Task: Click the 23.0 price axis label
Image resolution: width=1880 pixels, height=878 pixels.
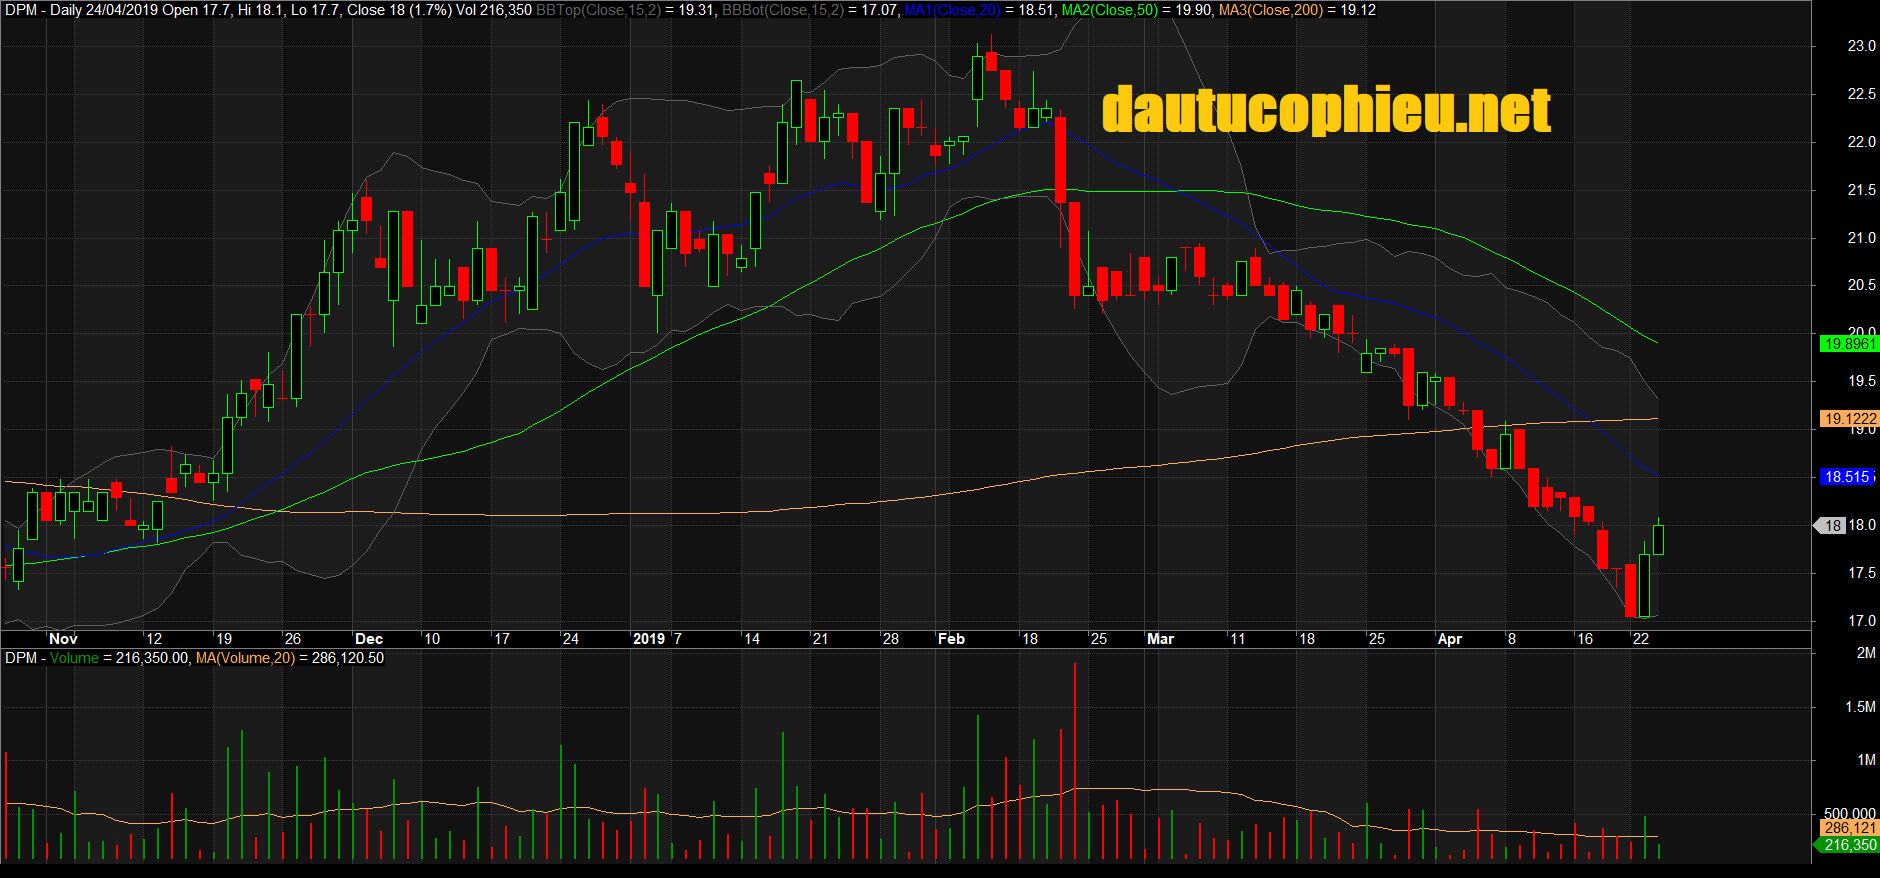Action: pyautogui.click(x=1861, y=46)
